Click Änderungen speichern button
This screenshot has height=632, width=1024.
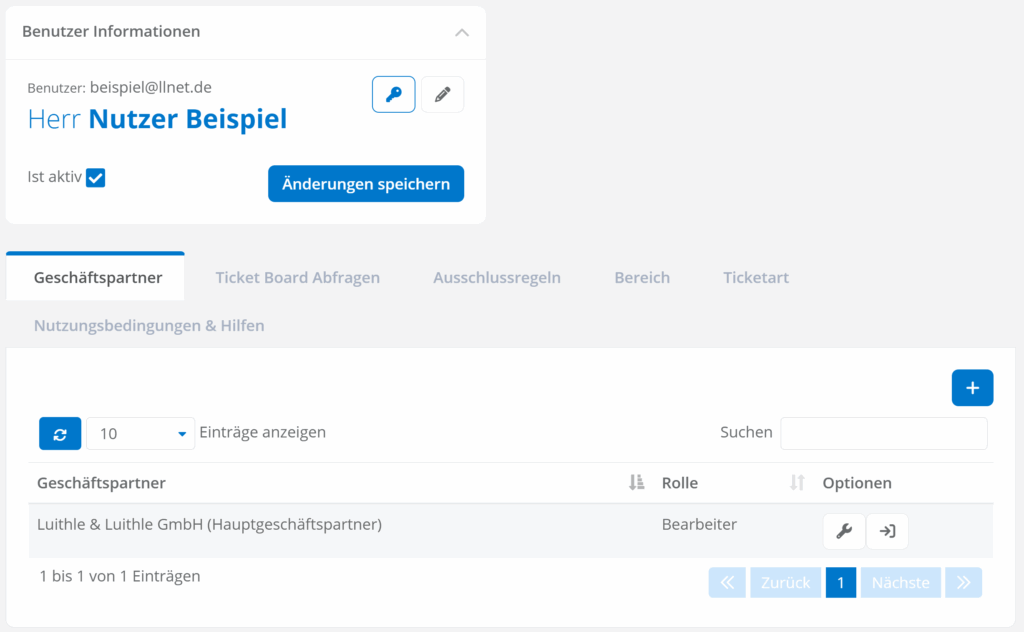point(366,184)
